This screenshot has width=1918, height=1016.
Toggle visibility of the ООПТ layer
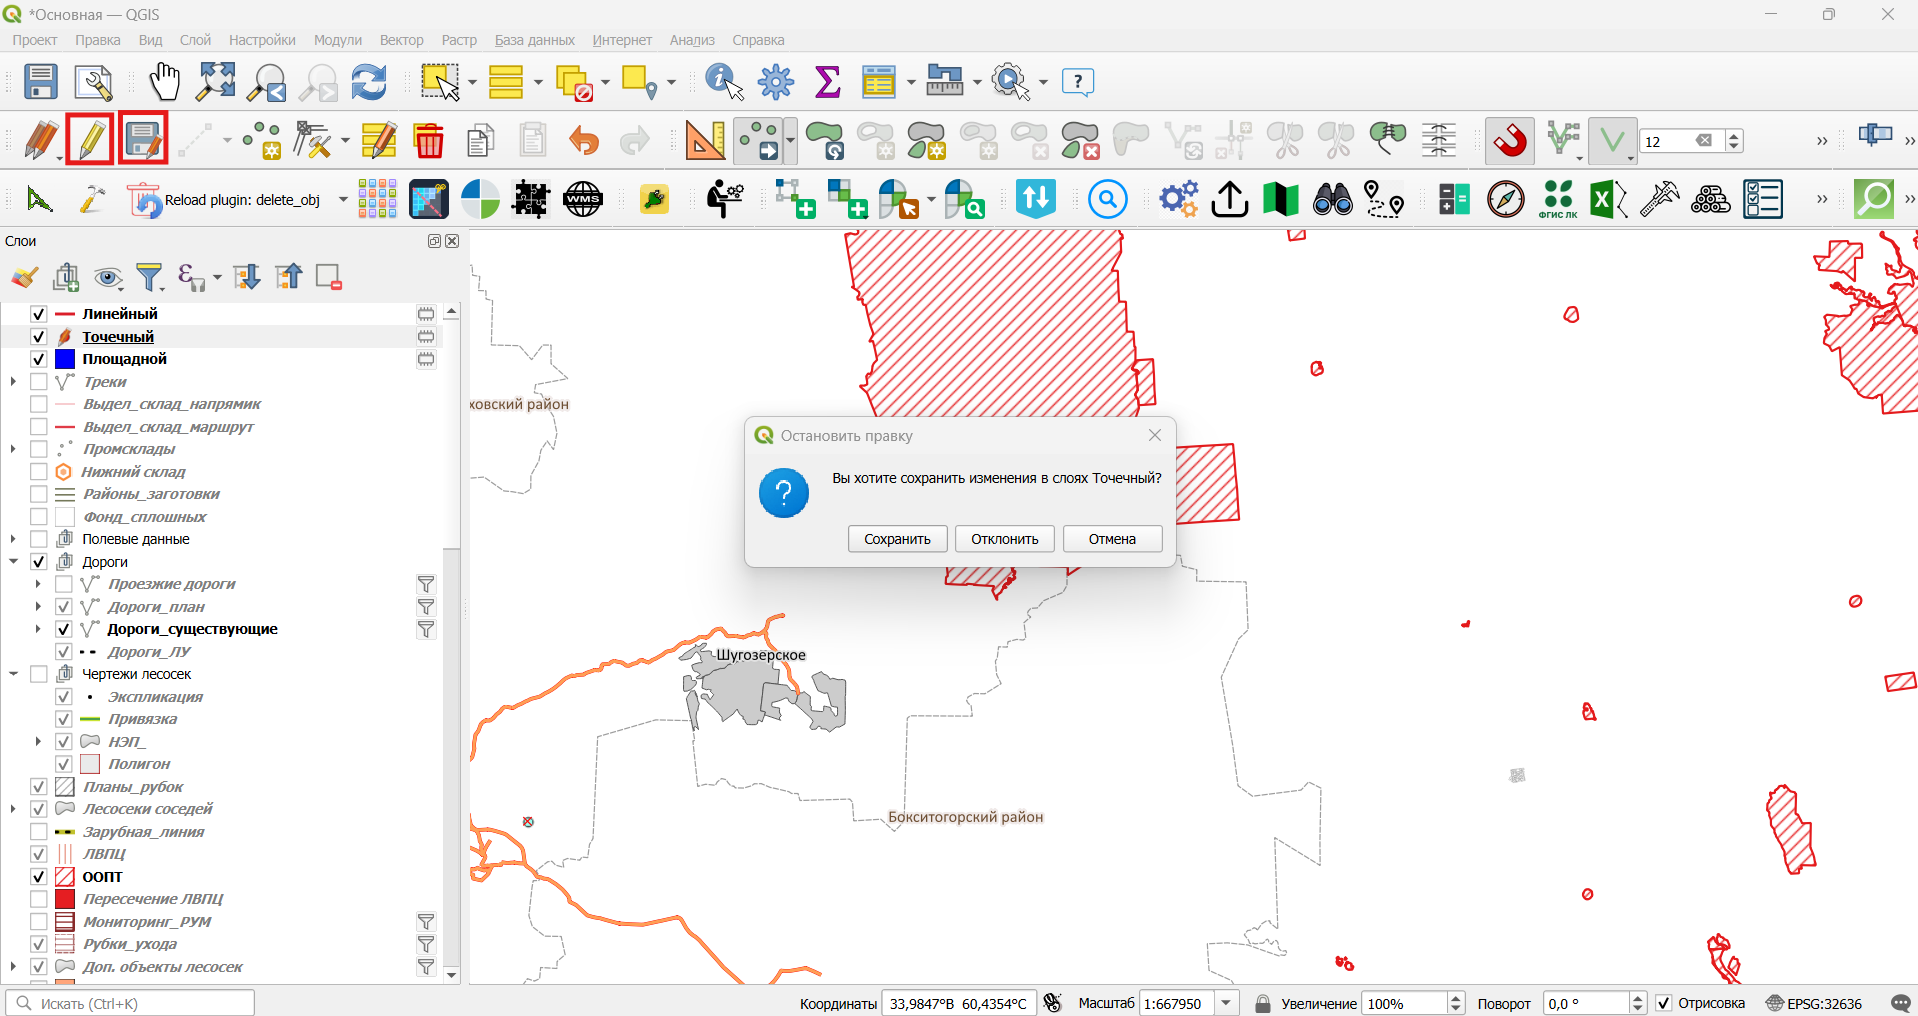[x=39, y=877]
